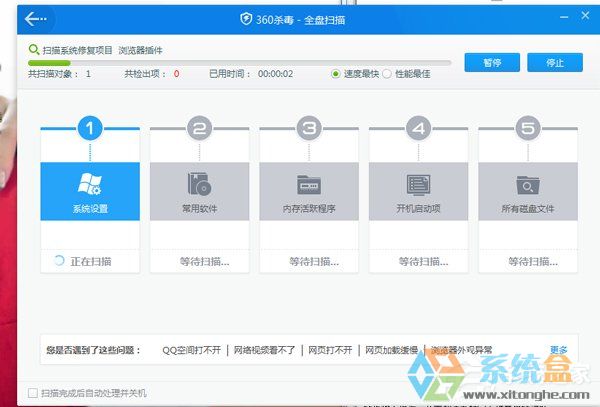The width and height of the screenshot is (600, 407).
Task: Pause the scan with 暂停 button
Action: 492,62
